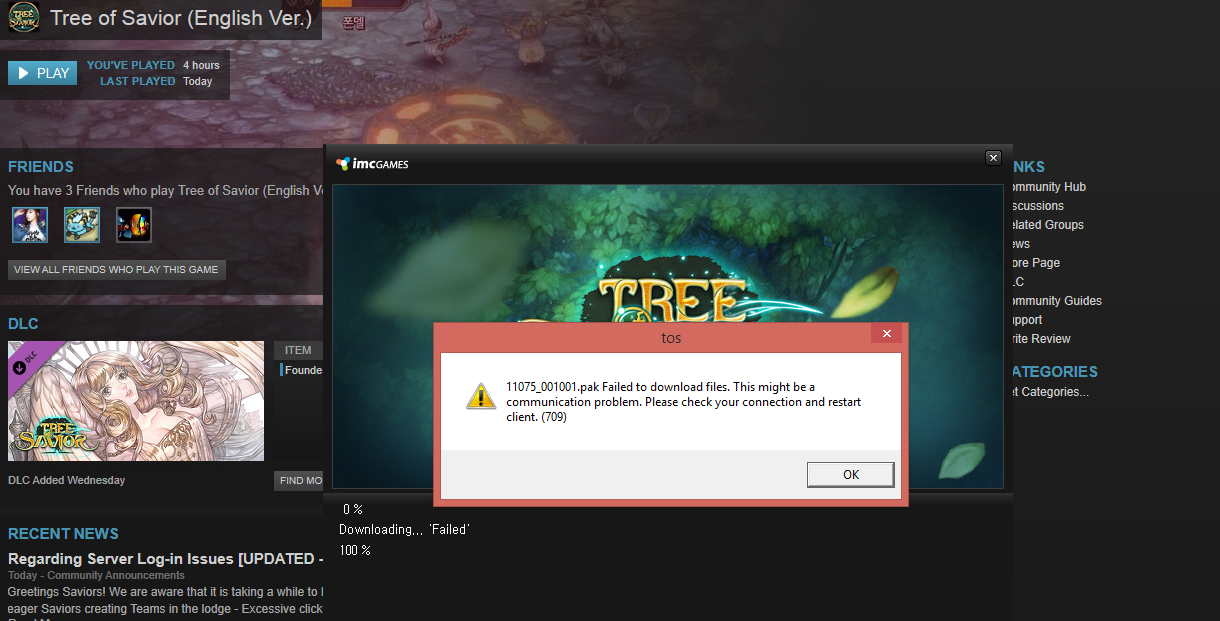
Task: Open the Regarding Server Log-in Issues news headline
Action: [x=165, y=558]
